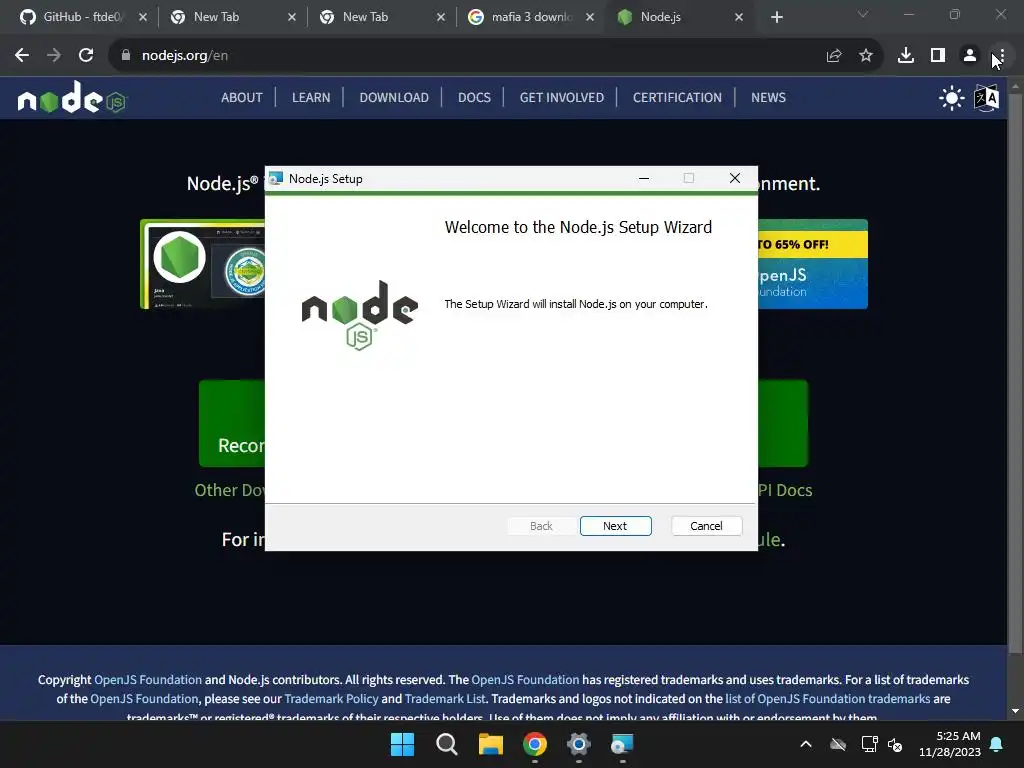Reload the nodejs.org page
Screen dimensions: 1024x768
(86, 56)
